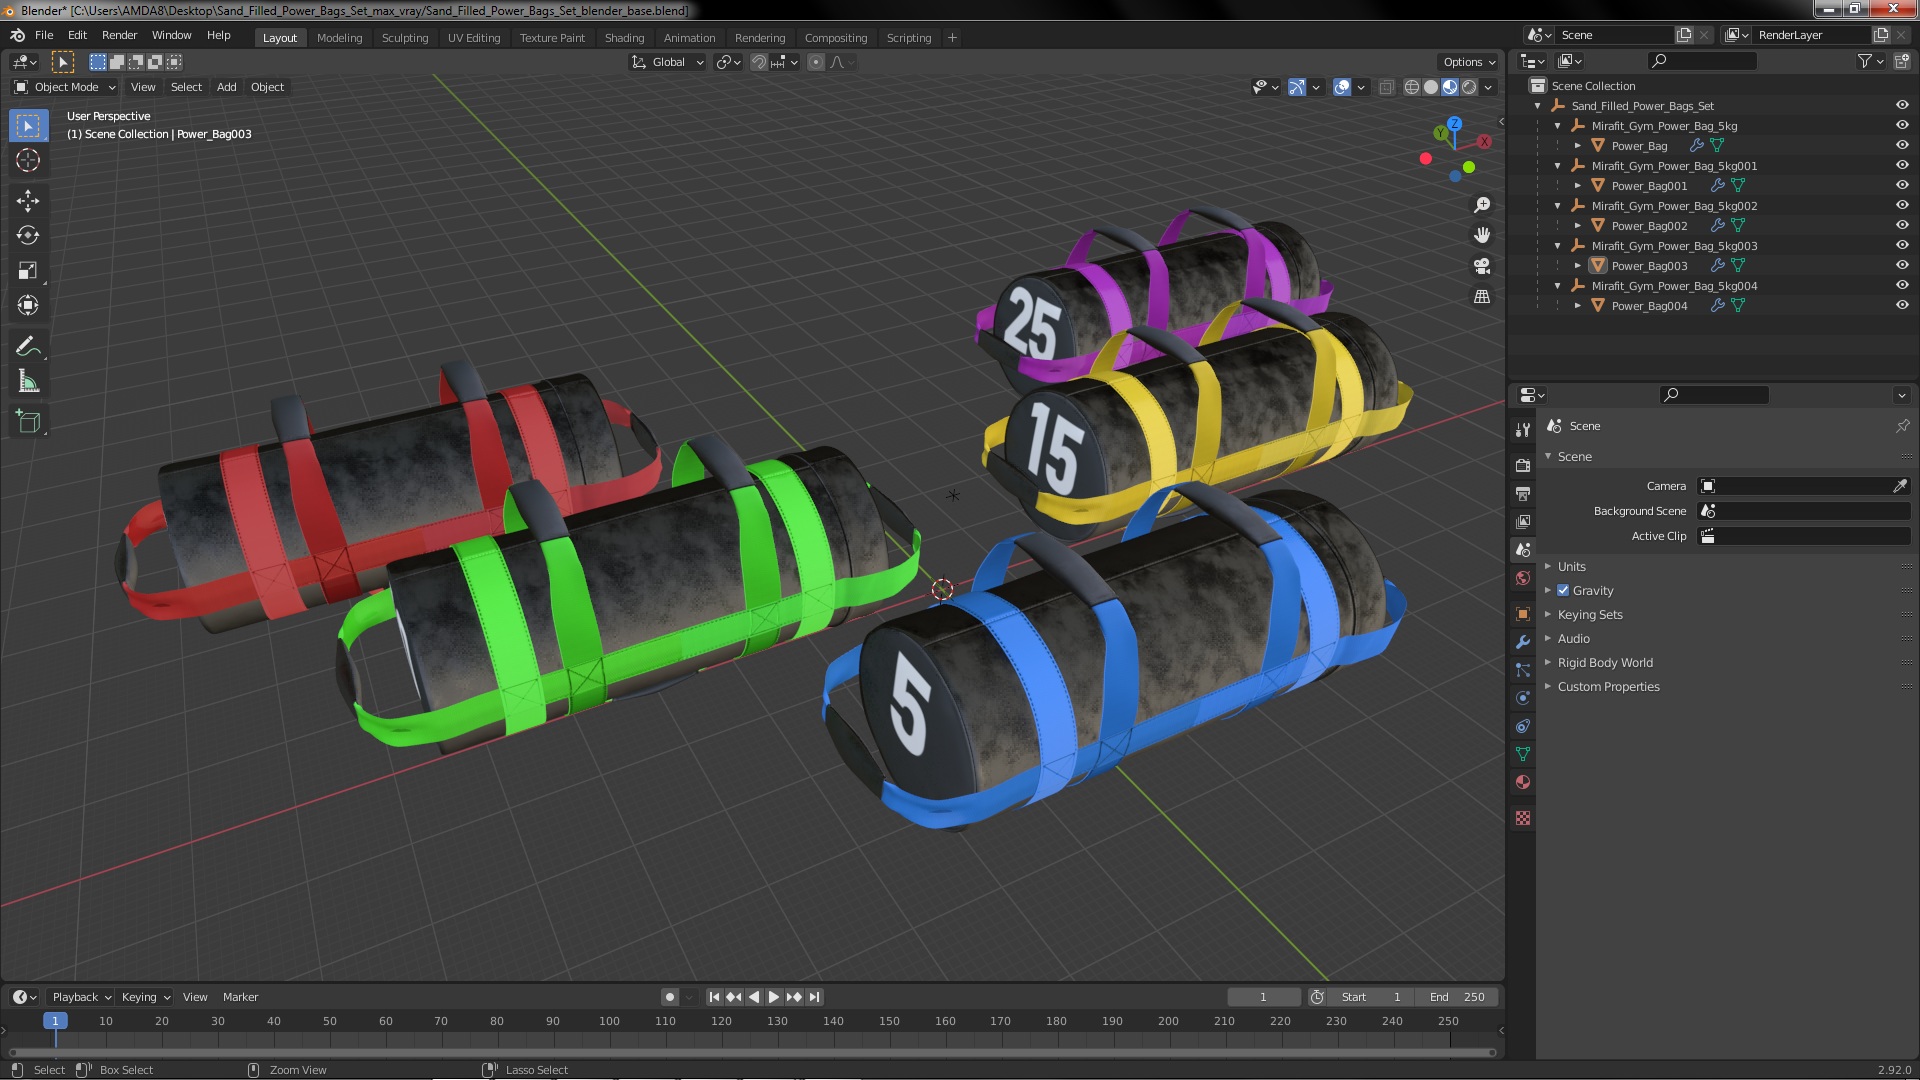Viewport: 1920px width, 1080px height.
Task: Click the current frame number field
Action: (x=1263, y=997)
